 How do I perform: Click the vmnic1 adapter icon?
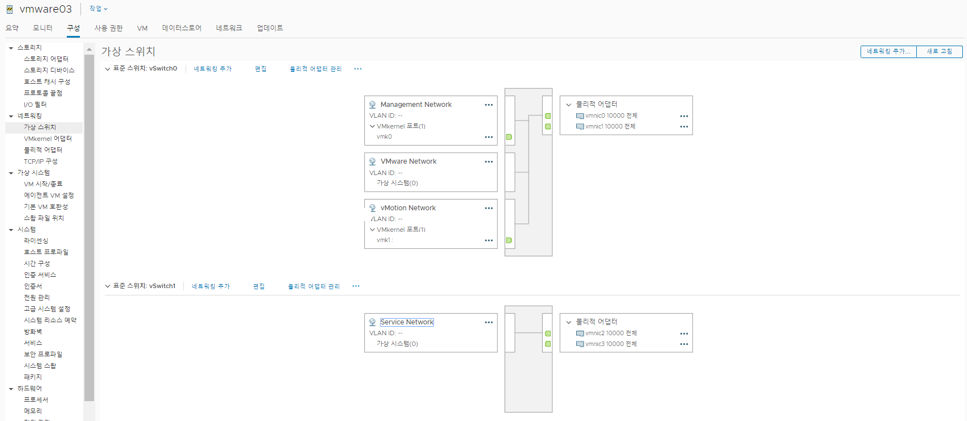580,126
